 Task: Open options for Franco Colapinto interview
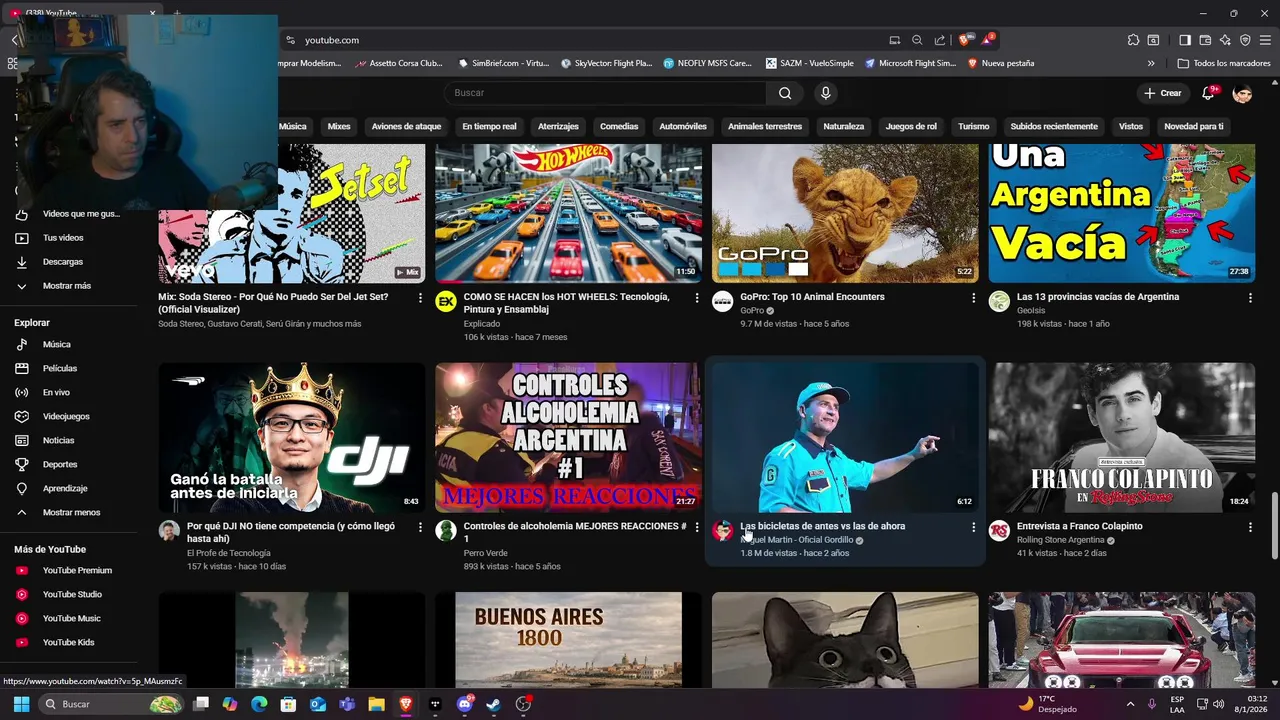(x=1250, y=527)
